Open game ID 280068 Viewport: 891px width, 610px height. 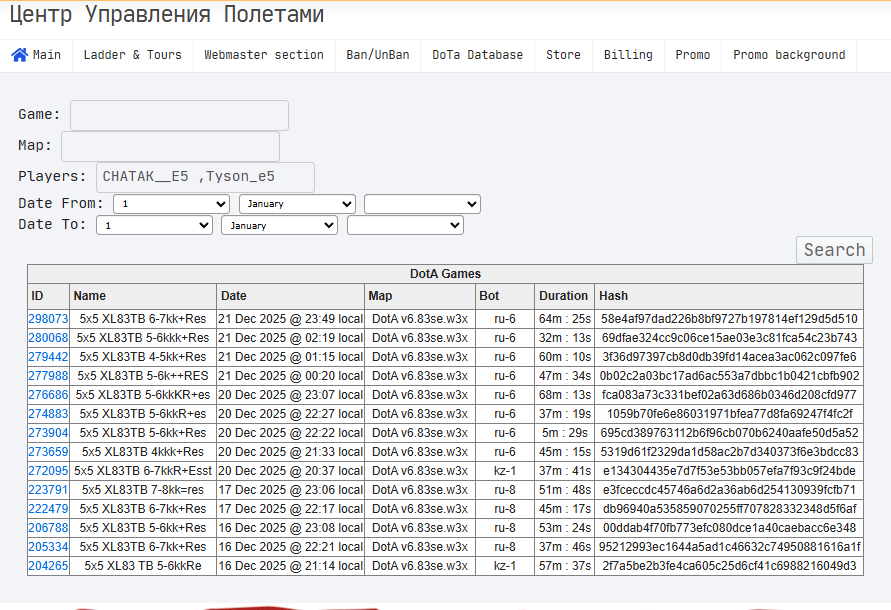(48, 338)
